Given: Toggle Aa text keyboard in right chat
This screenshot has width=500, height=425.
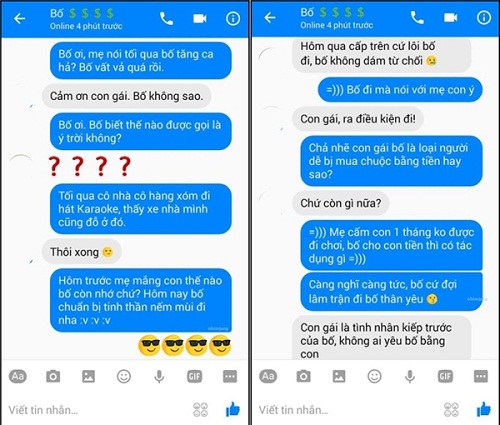Looking at the screenshot, I should point(268,376).
